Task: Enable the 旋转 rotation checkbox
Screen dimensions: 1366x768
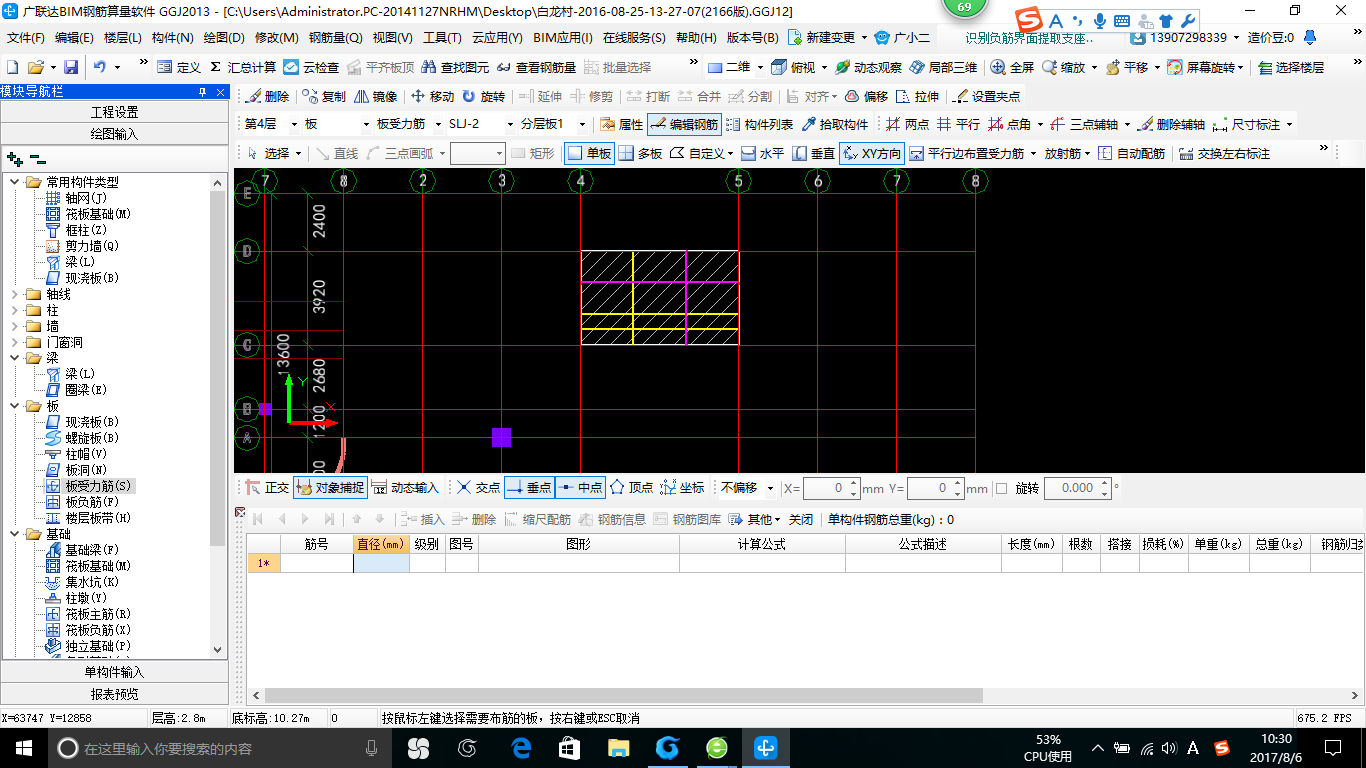Action: [1001, 489]
